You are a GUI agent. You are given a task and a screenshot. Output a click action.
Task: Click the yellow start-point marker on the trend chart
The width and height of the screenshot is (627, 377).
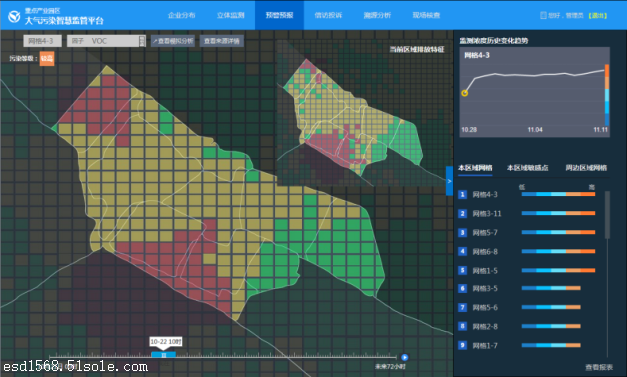[465, 93]
